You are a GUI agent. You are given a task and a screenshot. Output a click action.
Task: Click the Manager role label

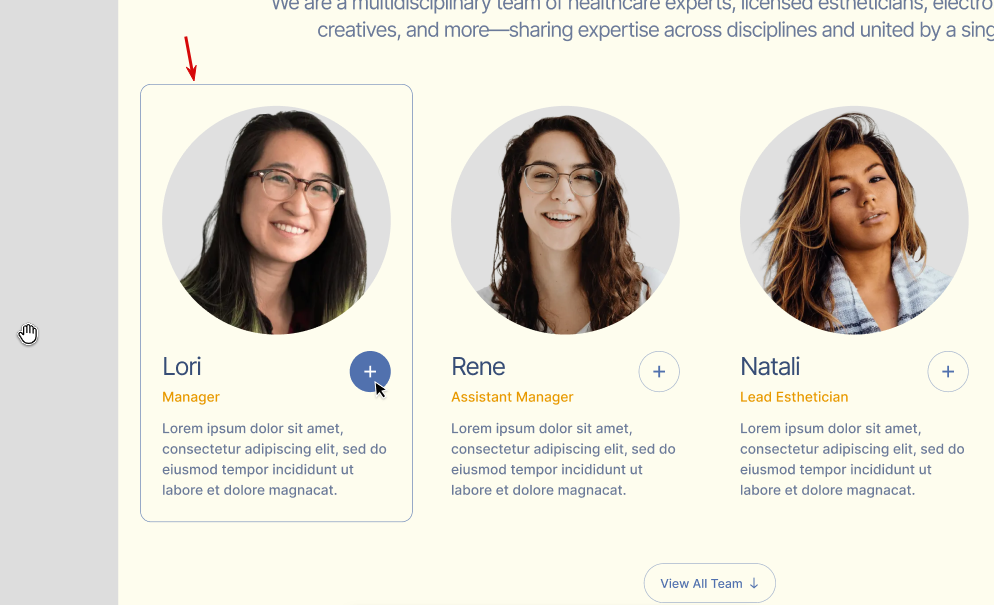(191, 397)
